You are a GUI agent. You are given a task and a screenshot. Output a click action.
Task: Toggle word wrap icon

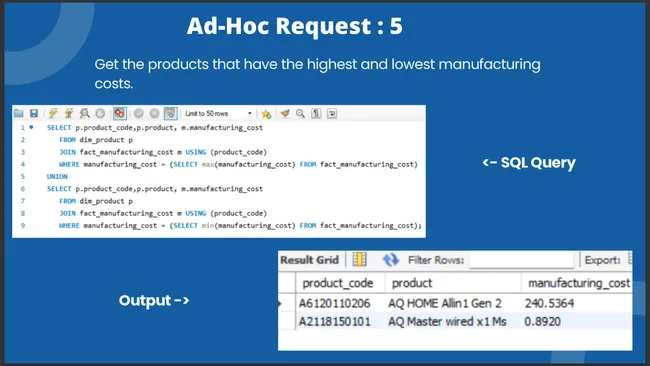pos(332,113)
